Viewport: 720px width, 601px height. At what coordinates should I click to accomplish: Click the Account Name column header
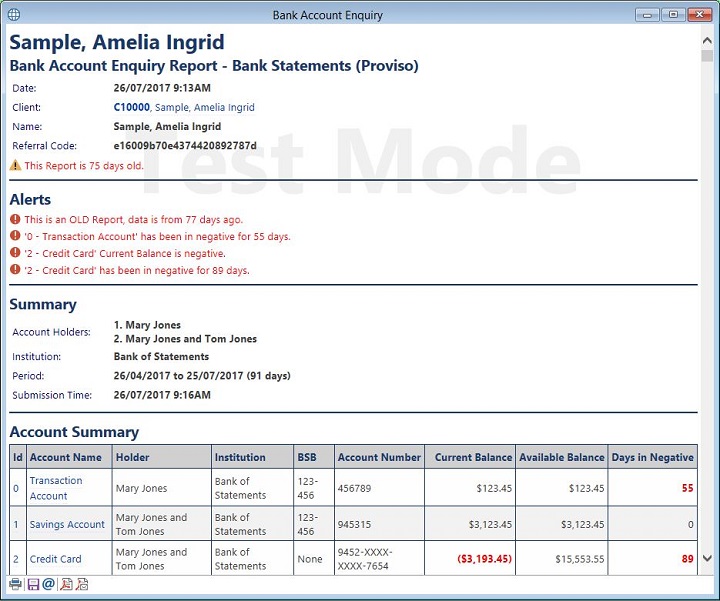click(x=66, y=457)
